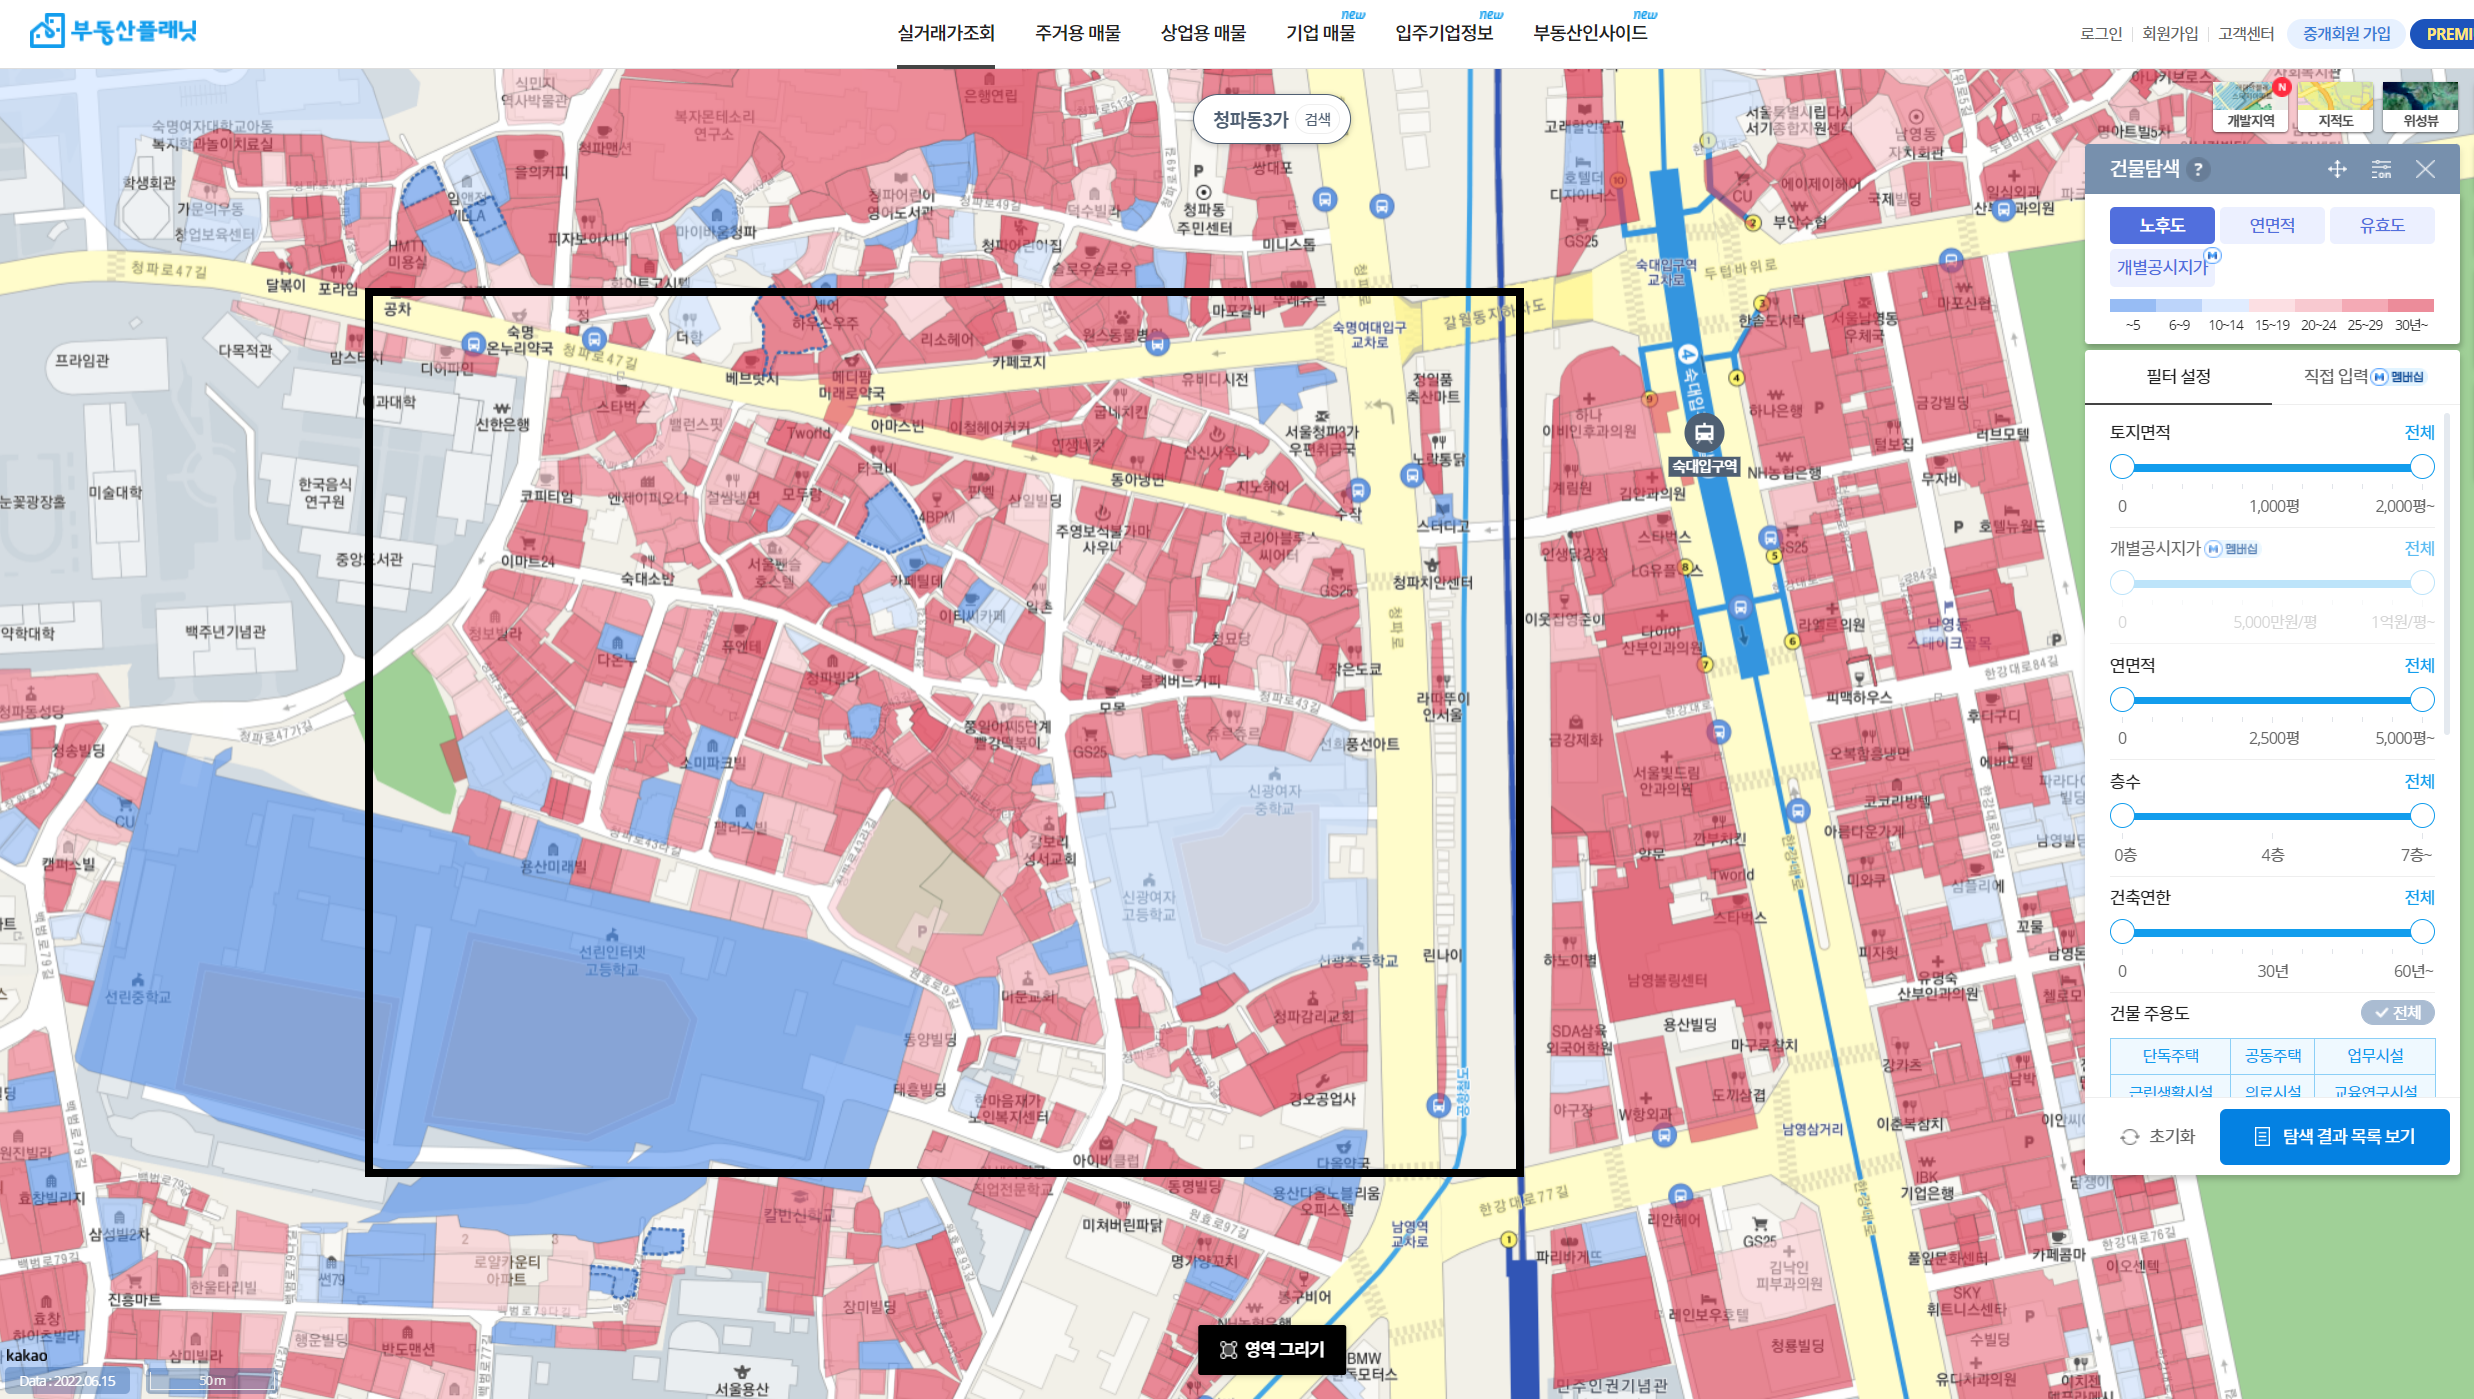Click the subway exit 6 marker
This screenshot has width=2474, height=1399.
click(1792, 641)
